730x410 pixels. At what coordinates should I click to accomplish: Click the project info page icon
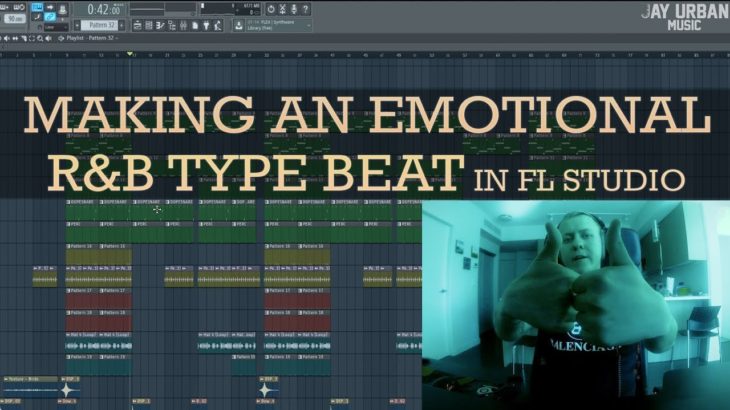pyautogui.click(x=195, y=26)
